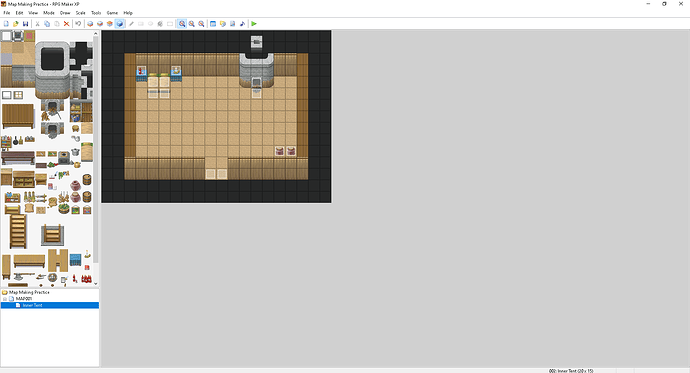Set map zoom to 1:4 scale
690x373 pixels.
pos(201,24)
